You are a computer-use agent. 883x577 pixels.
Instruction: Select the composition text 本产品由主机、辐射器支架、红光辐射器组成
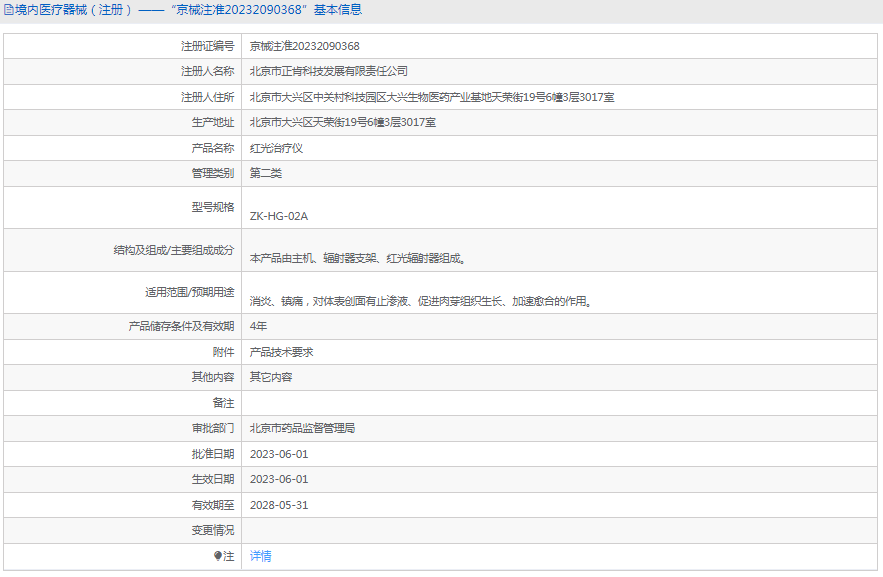pyautogui.click(x=358, y=259)
